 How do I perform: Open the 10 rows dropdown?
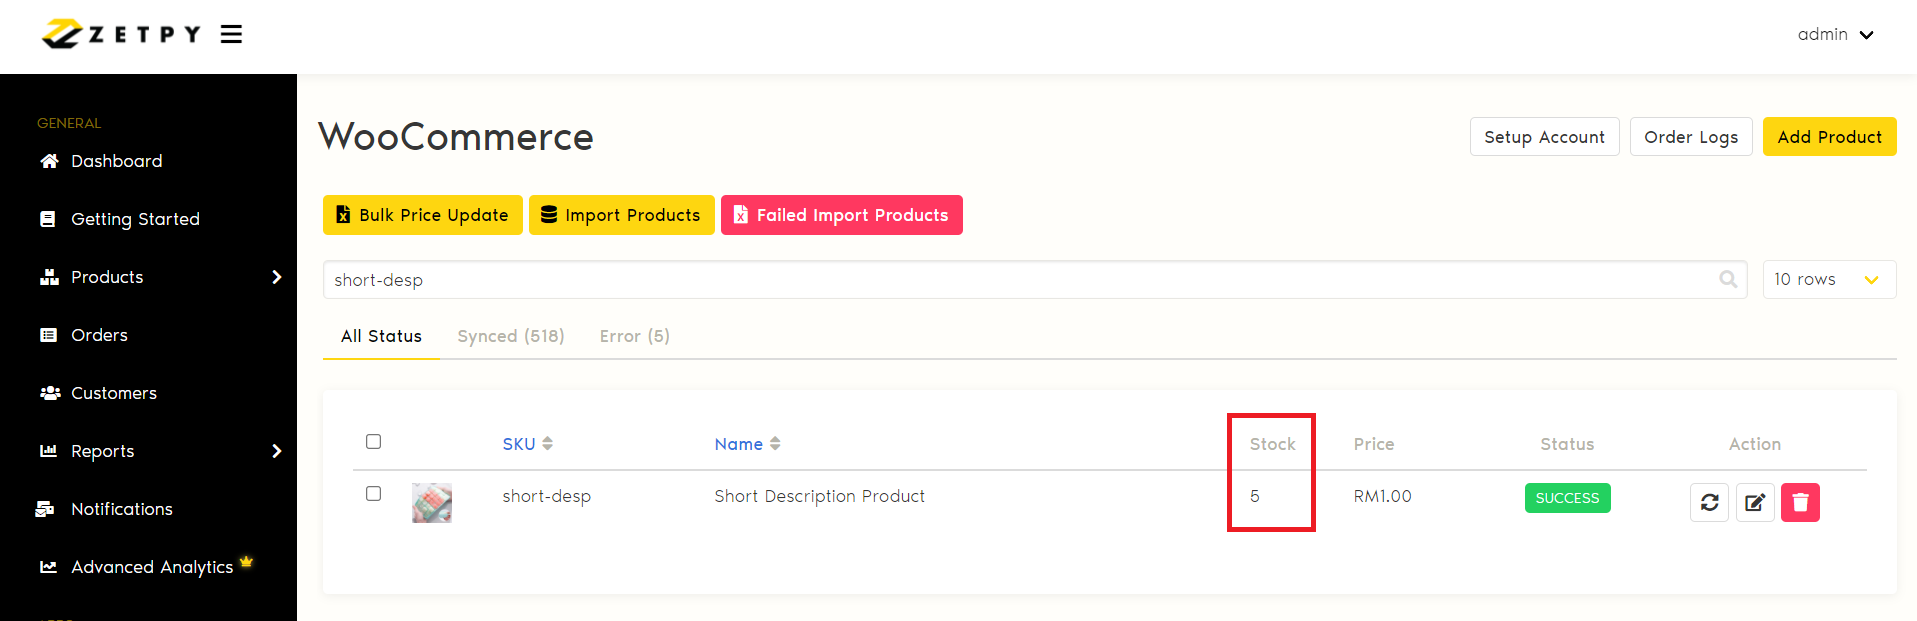click(x=1828, y=280)
